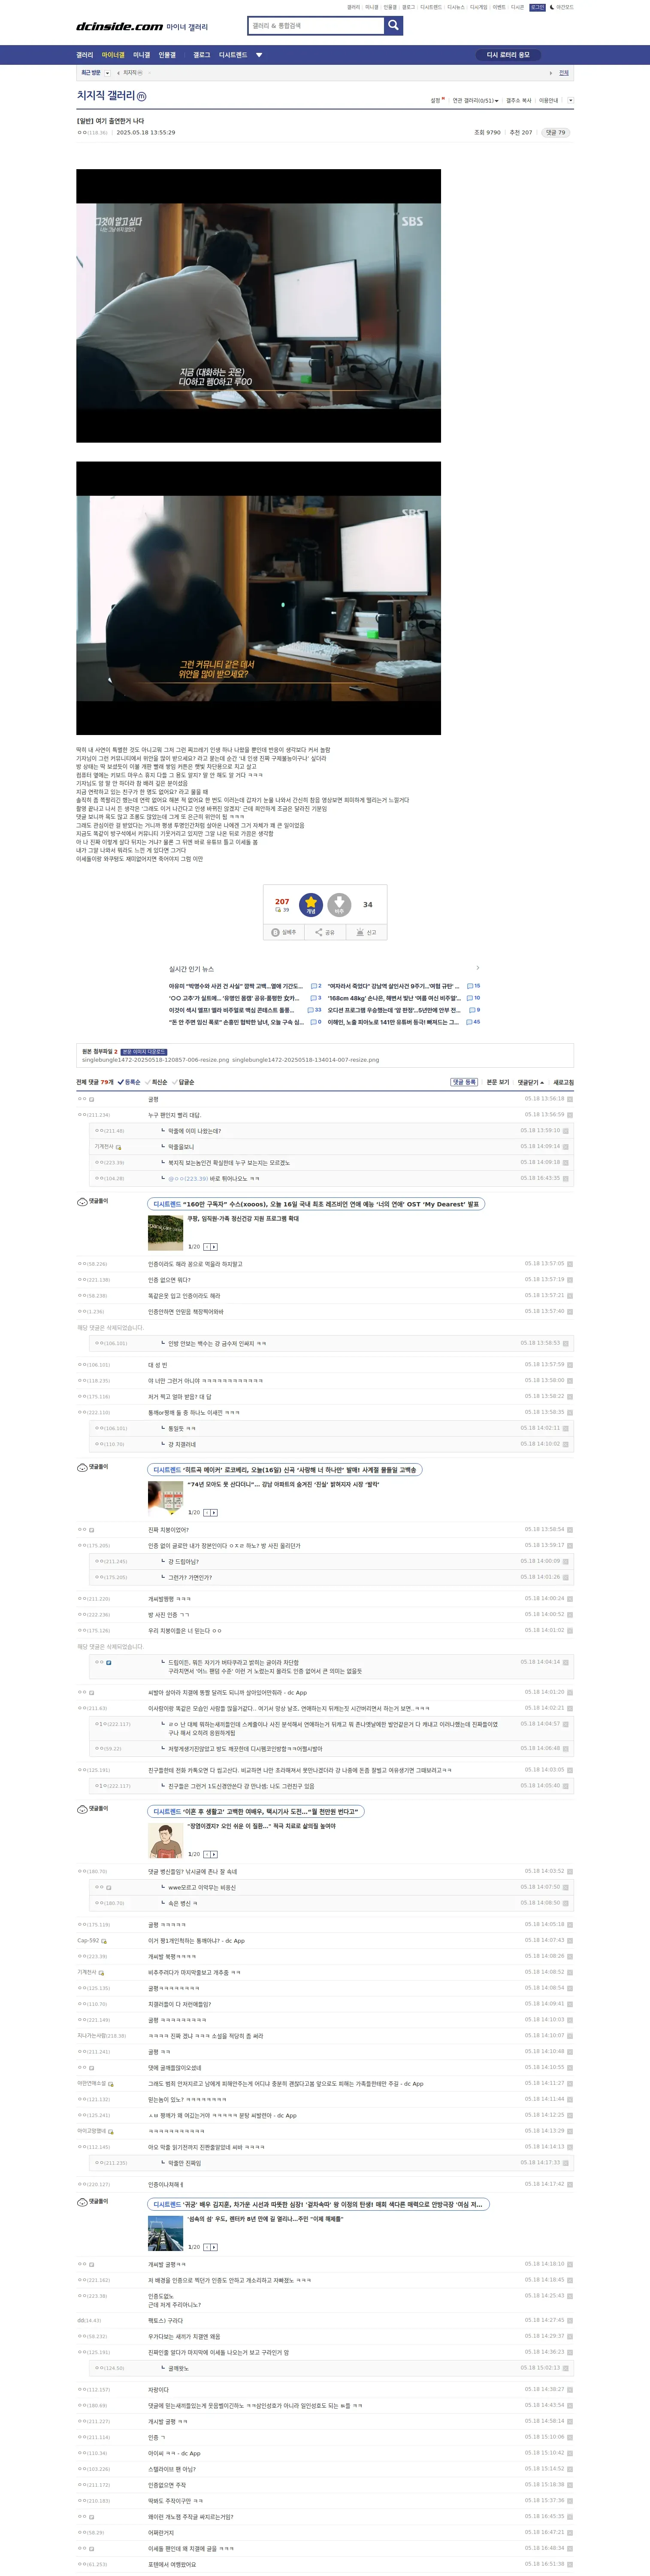Image resolution: width=650 pixels, height=2576 pixels.
Task: Open 갤러리 tab in navigation bar
Action: (x=85, y=55)
